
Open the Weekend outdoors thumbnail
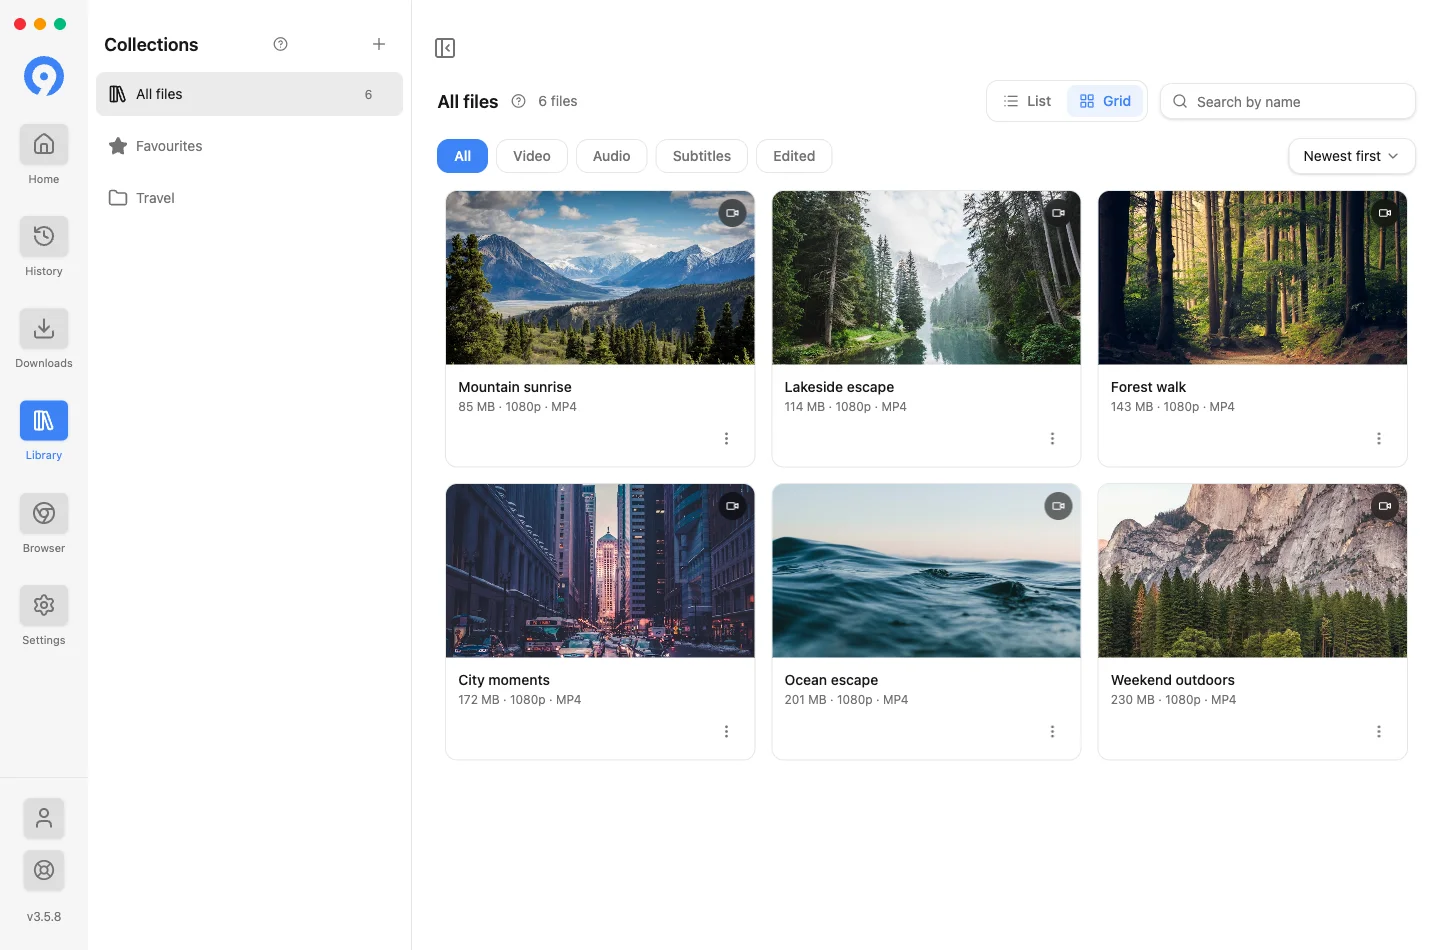pos(1252,571)
